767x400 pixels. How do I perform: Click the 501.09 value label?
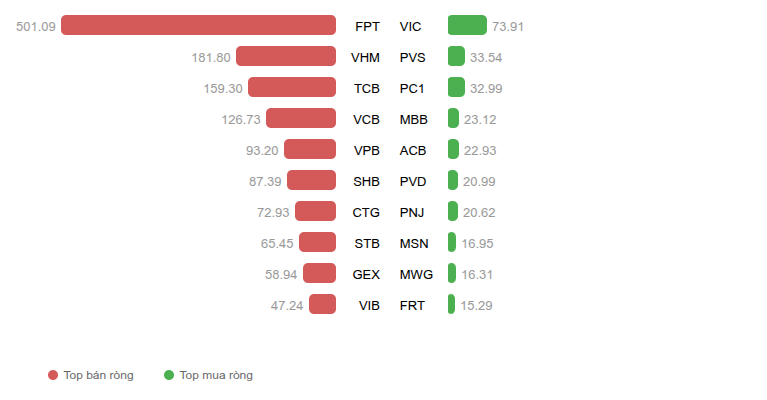[x=36, y=26]
